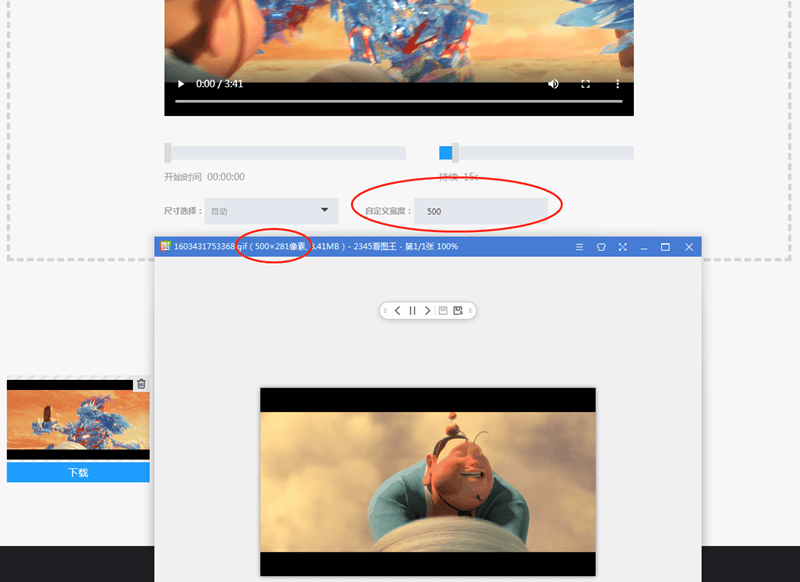The height and width of the screenshot is (582, 800).
Task: Pause the GIF animation playback
Action: [x=412, y=311]
